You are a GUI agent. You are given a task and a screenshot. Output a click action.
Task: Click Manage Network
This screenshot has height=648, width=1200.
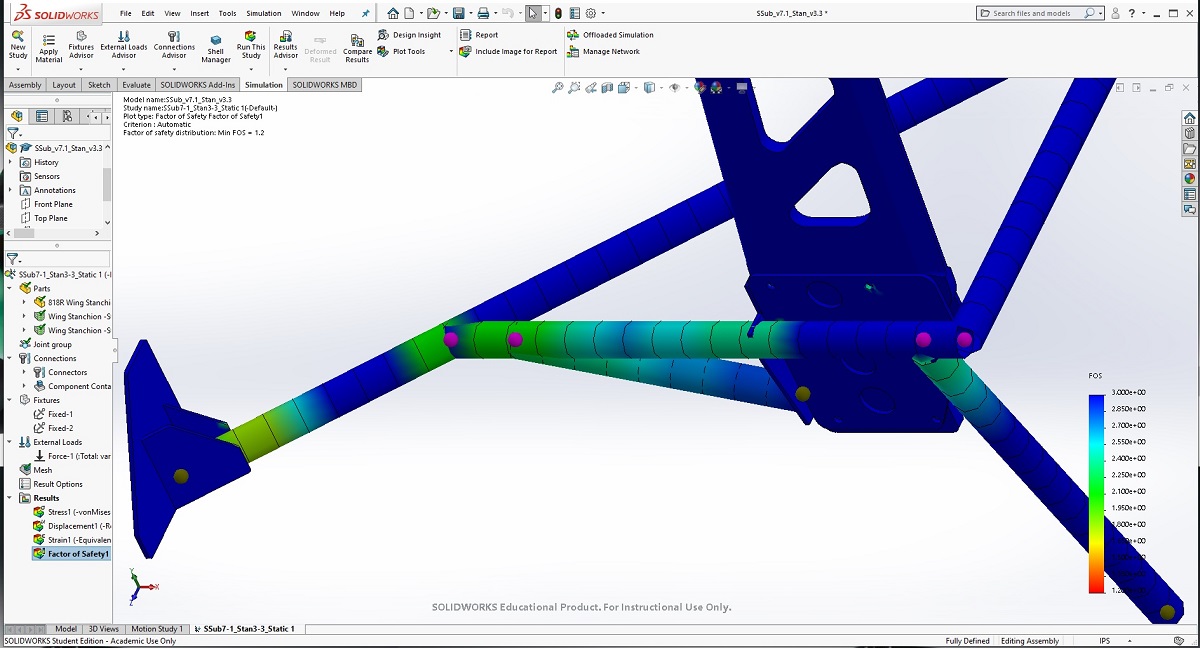pos(603,51)
